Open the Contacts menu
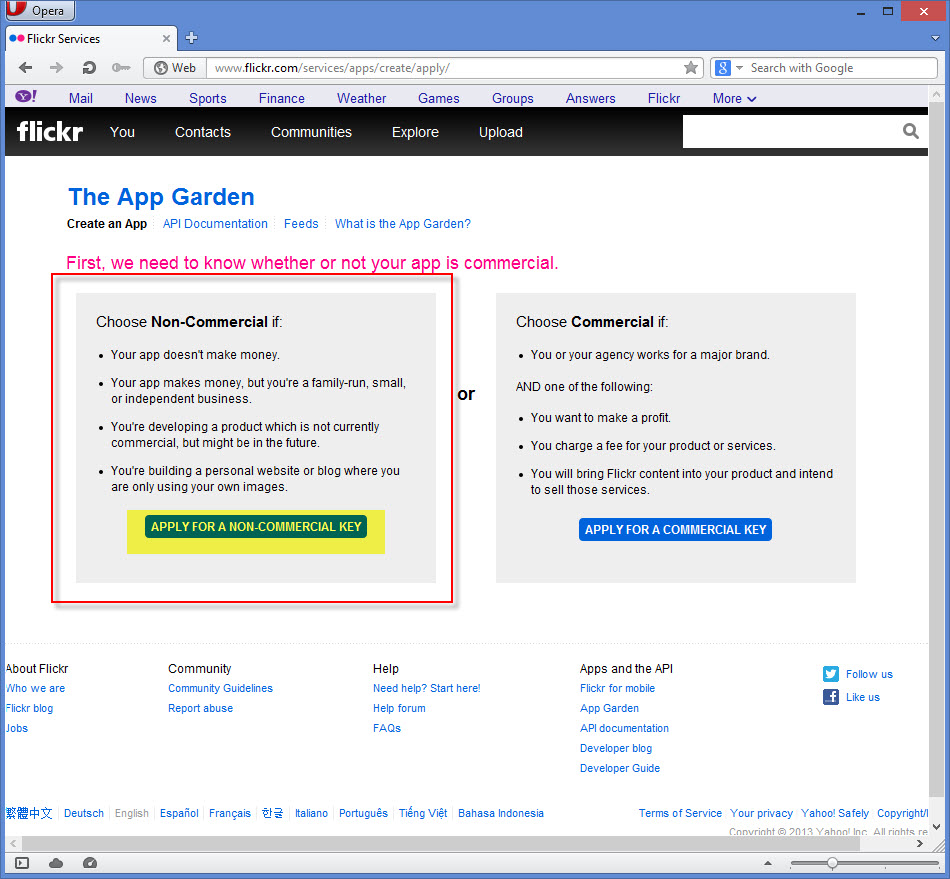The width and height of the screenshot is (950, 879). [x=203, y=132]
